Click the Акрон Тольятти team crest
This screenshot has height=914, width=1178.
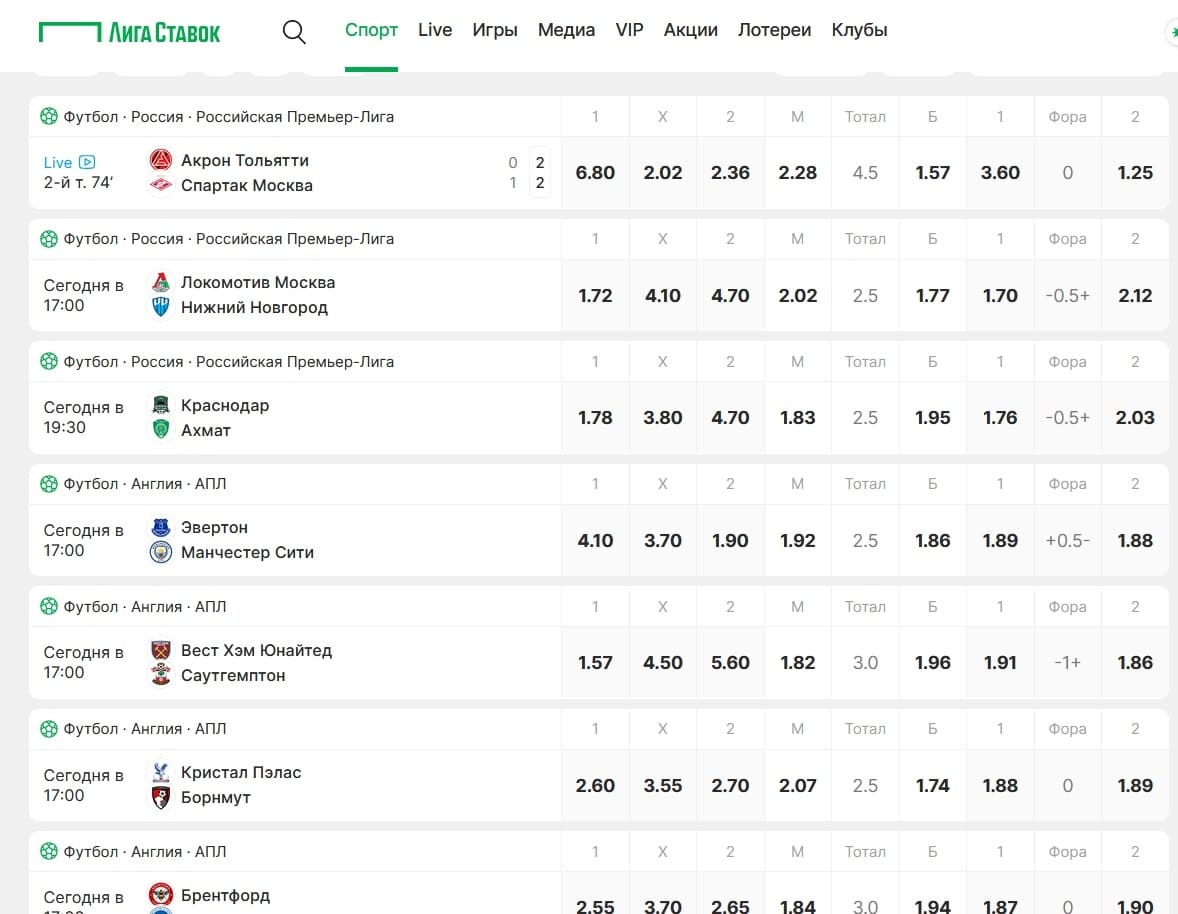(x=161, y=160)
